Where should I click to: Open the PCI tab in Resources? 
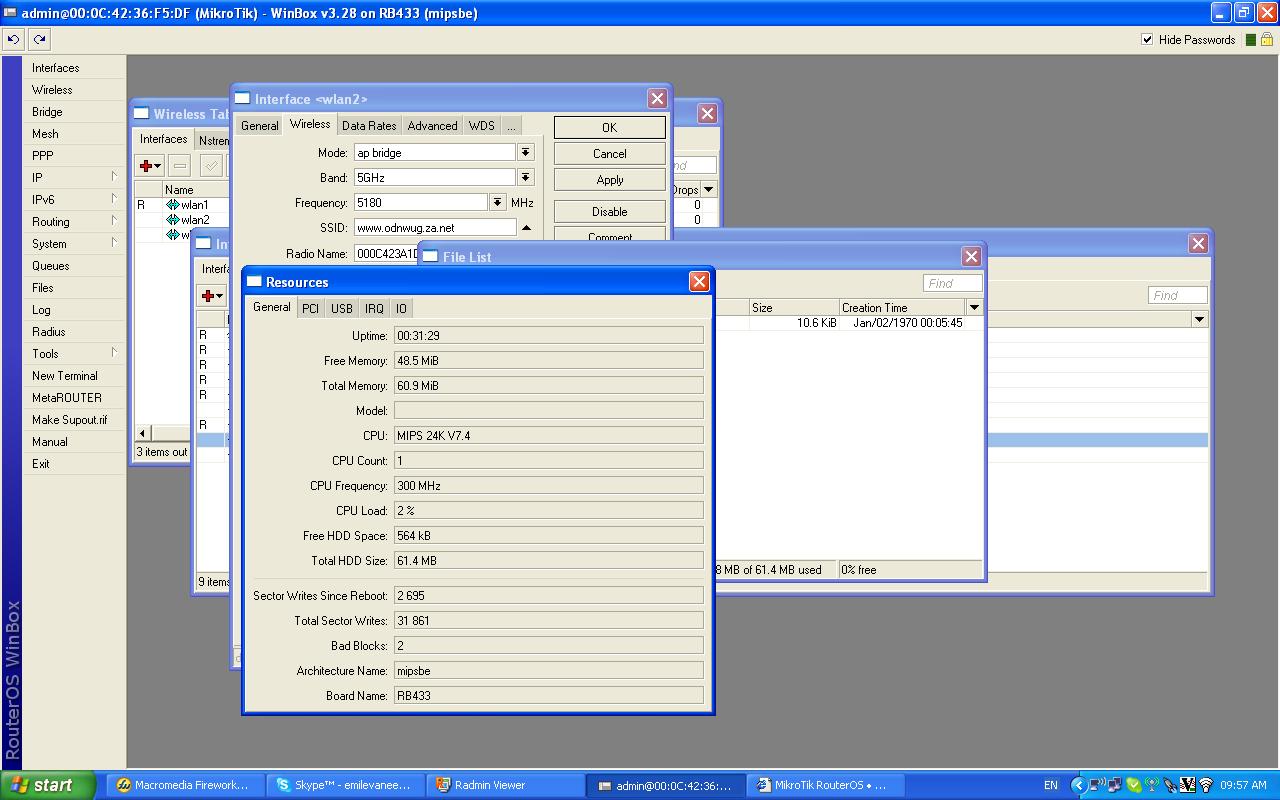click(x=311, y=309)
